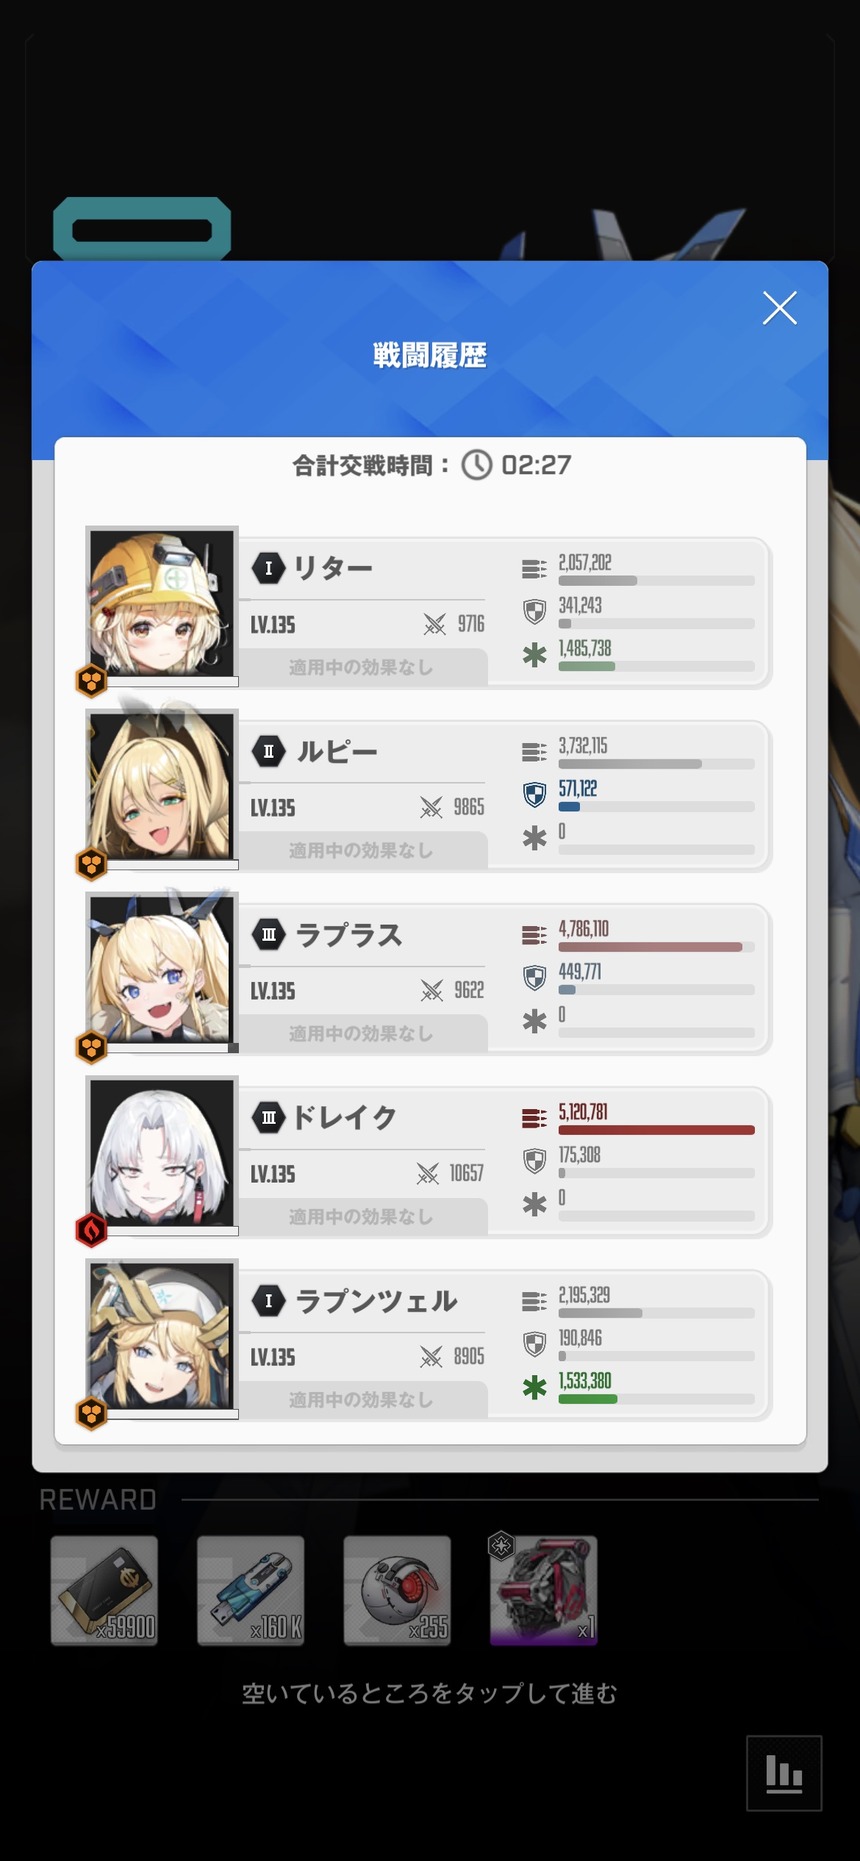Tap the purple equipment reward x1
Screen dimensions: 860x1861
click(x=543, y=1591)
